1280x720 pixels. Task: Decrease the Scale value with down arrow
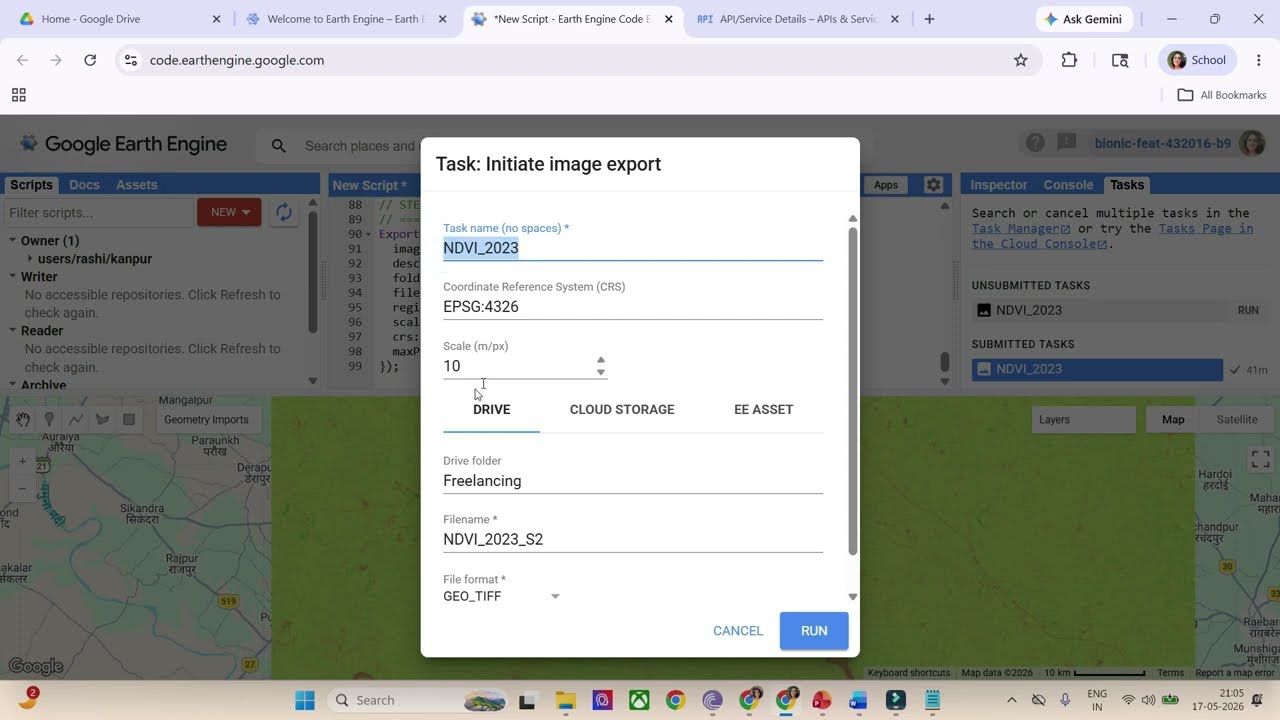601,372
